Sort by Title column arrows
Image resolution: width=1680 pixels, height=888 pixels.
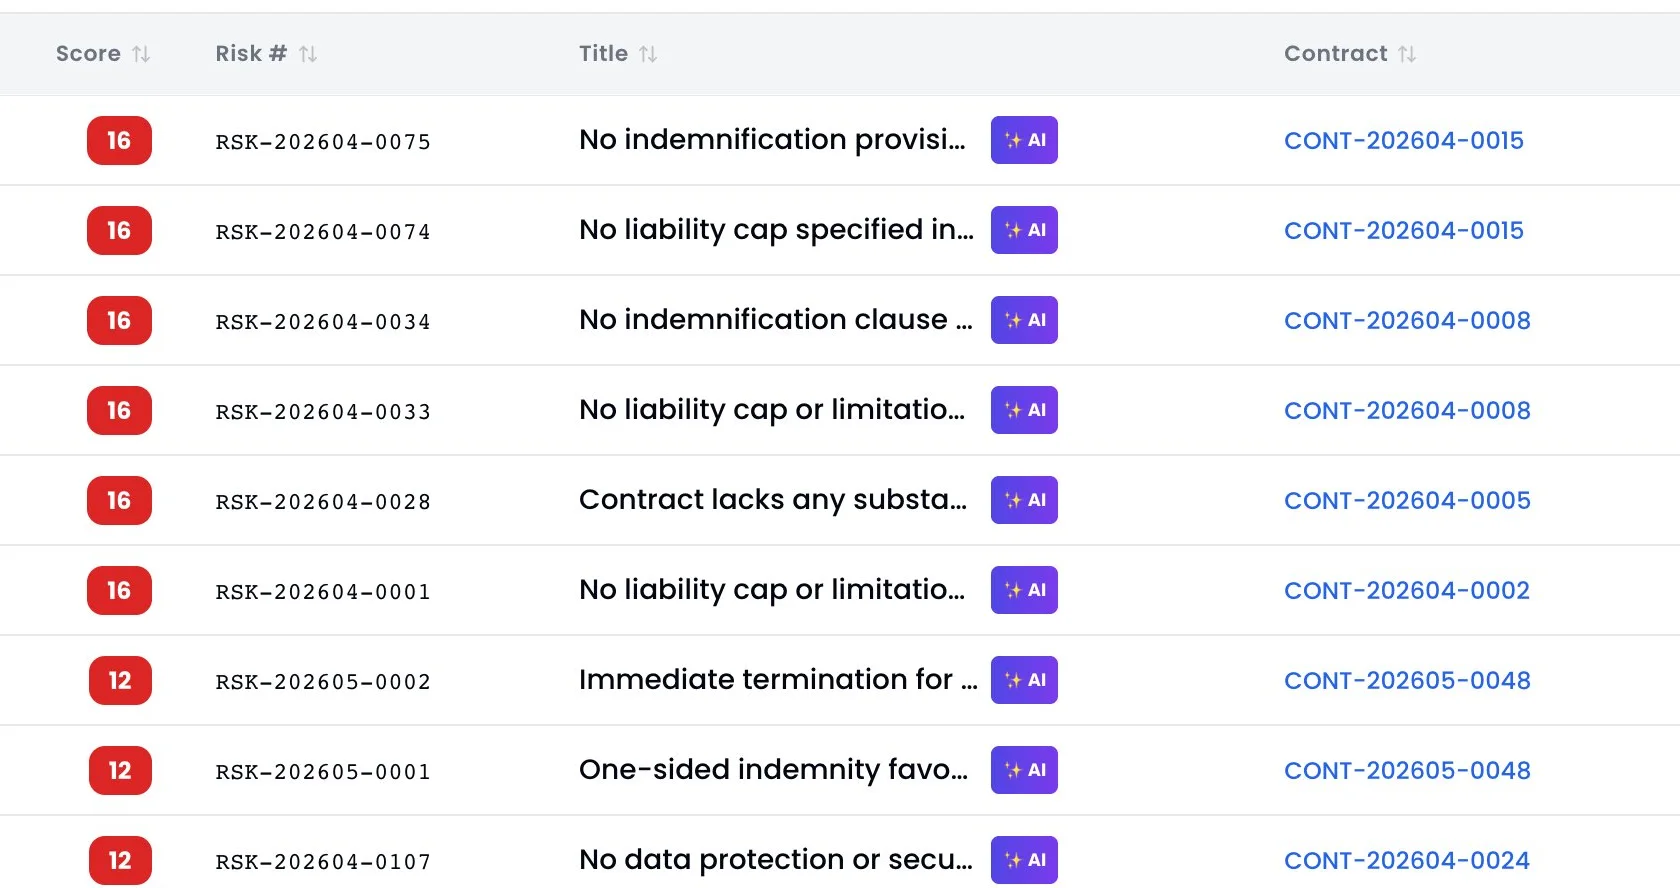pos(648,54)
